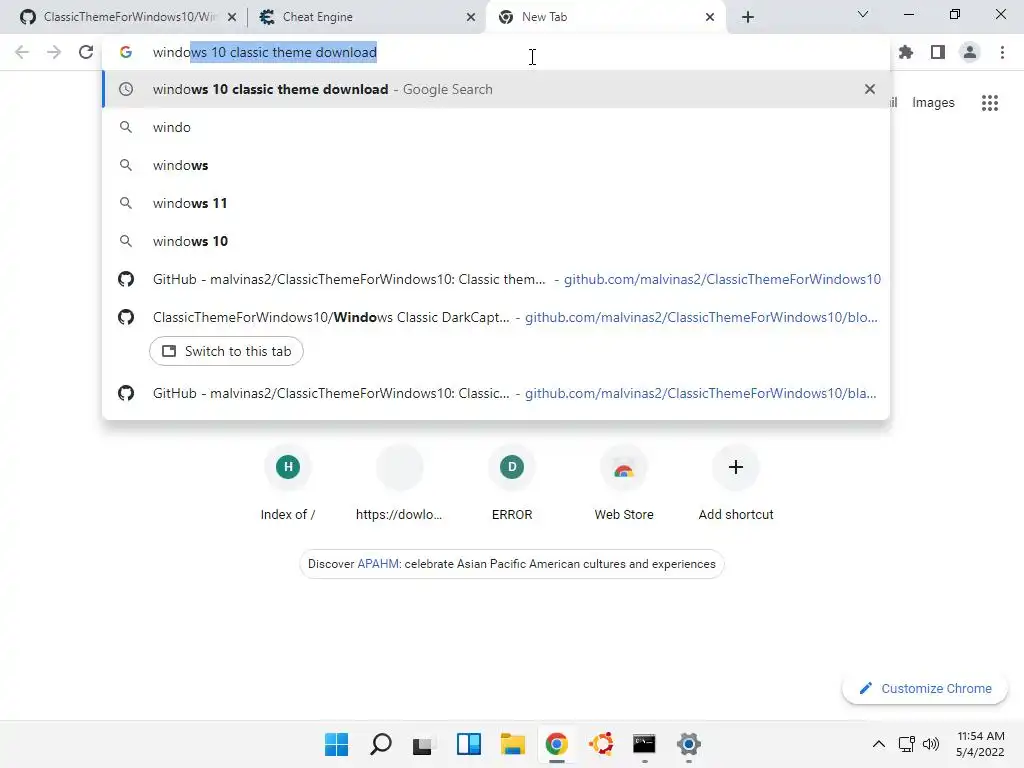Screen dimensions: 1024x768
Task: Open github.com/malvinas2/ClassicThemeForWindows10 suggestion
Action: (496, 279)
